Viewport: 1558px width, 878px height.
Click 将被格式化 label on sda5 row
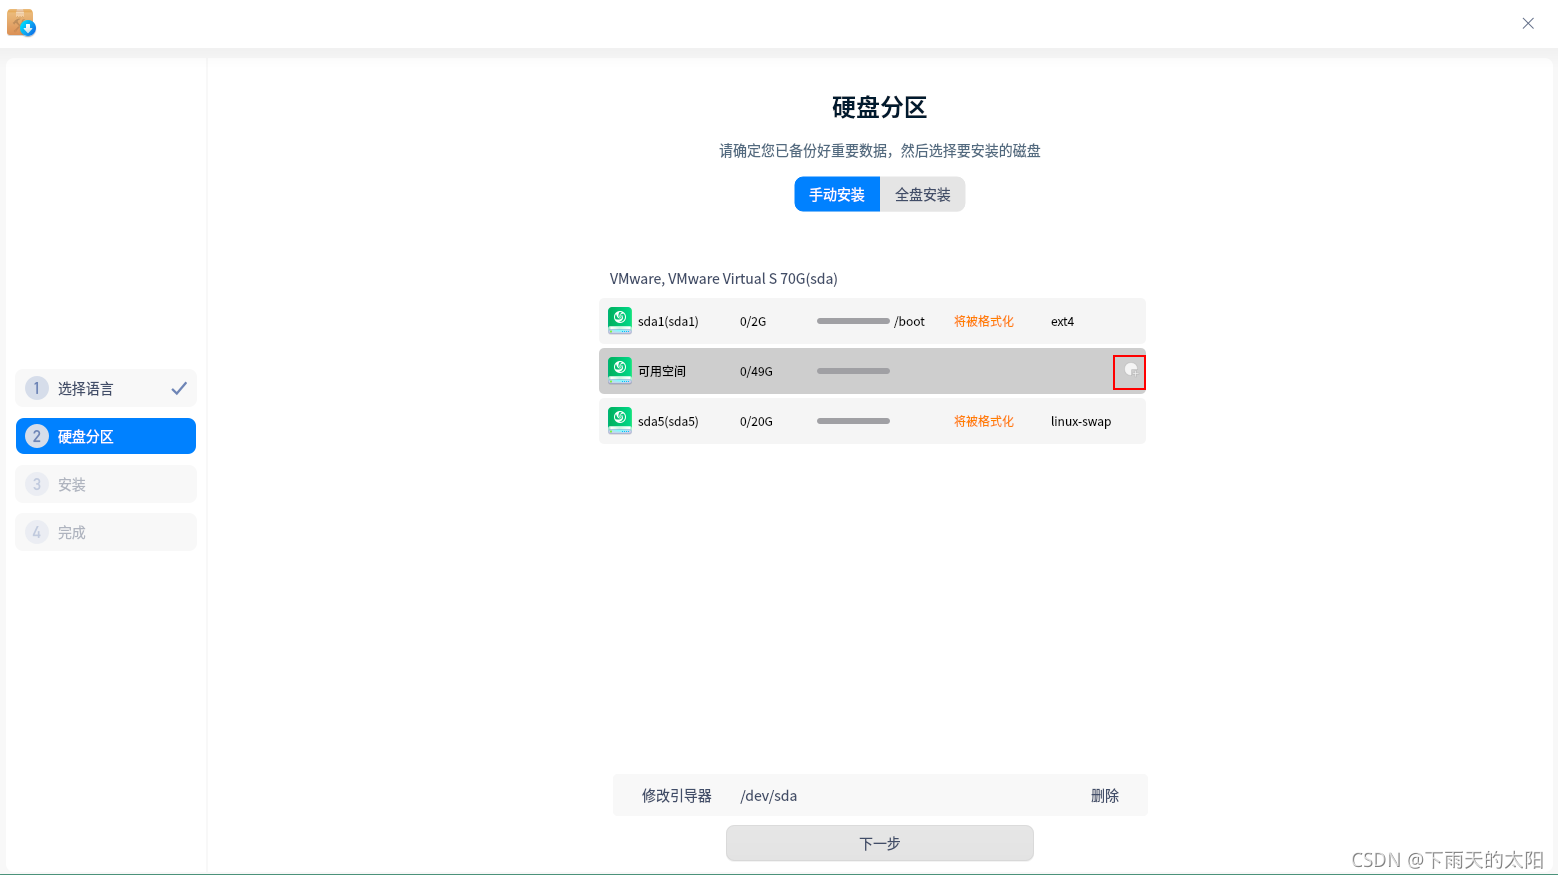coord(983,421)
